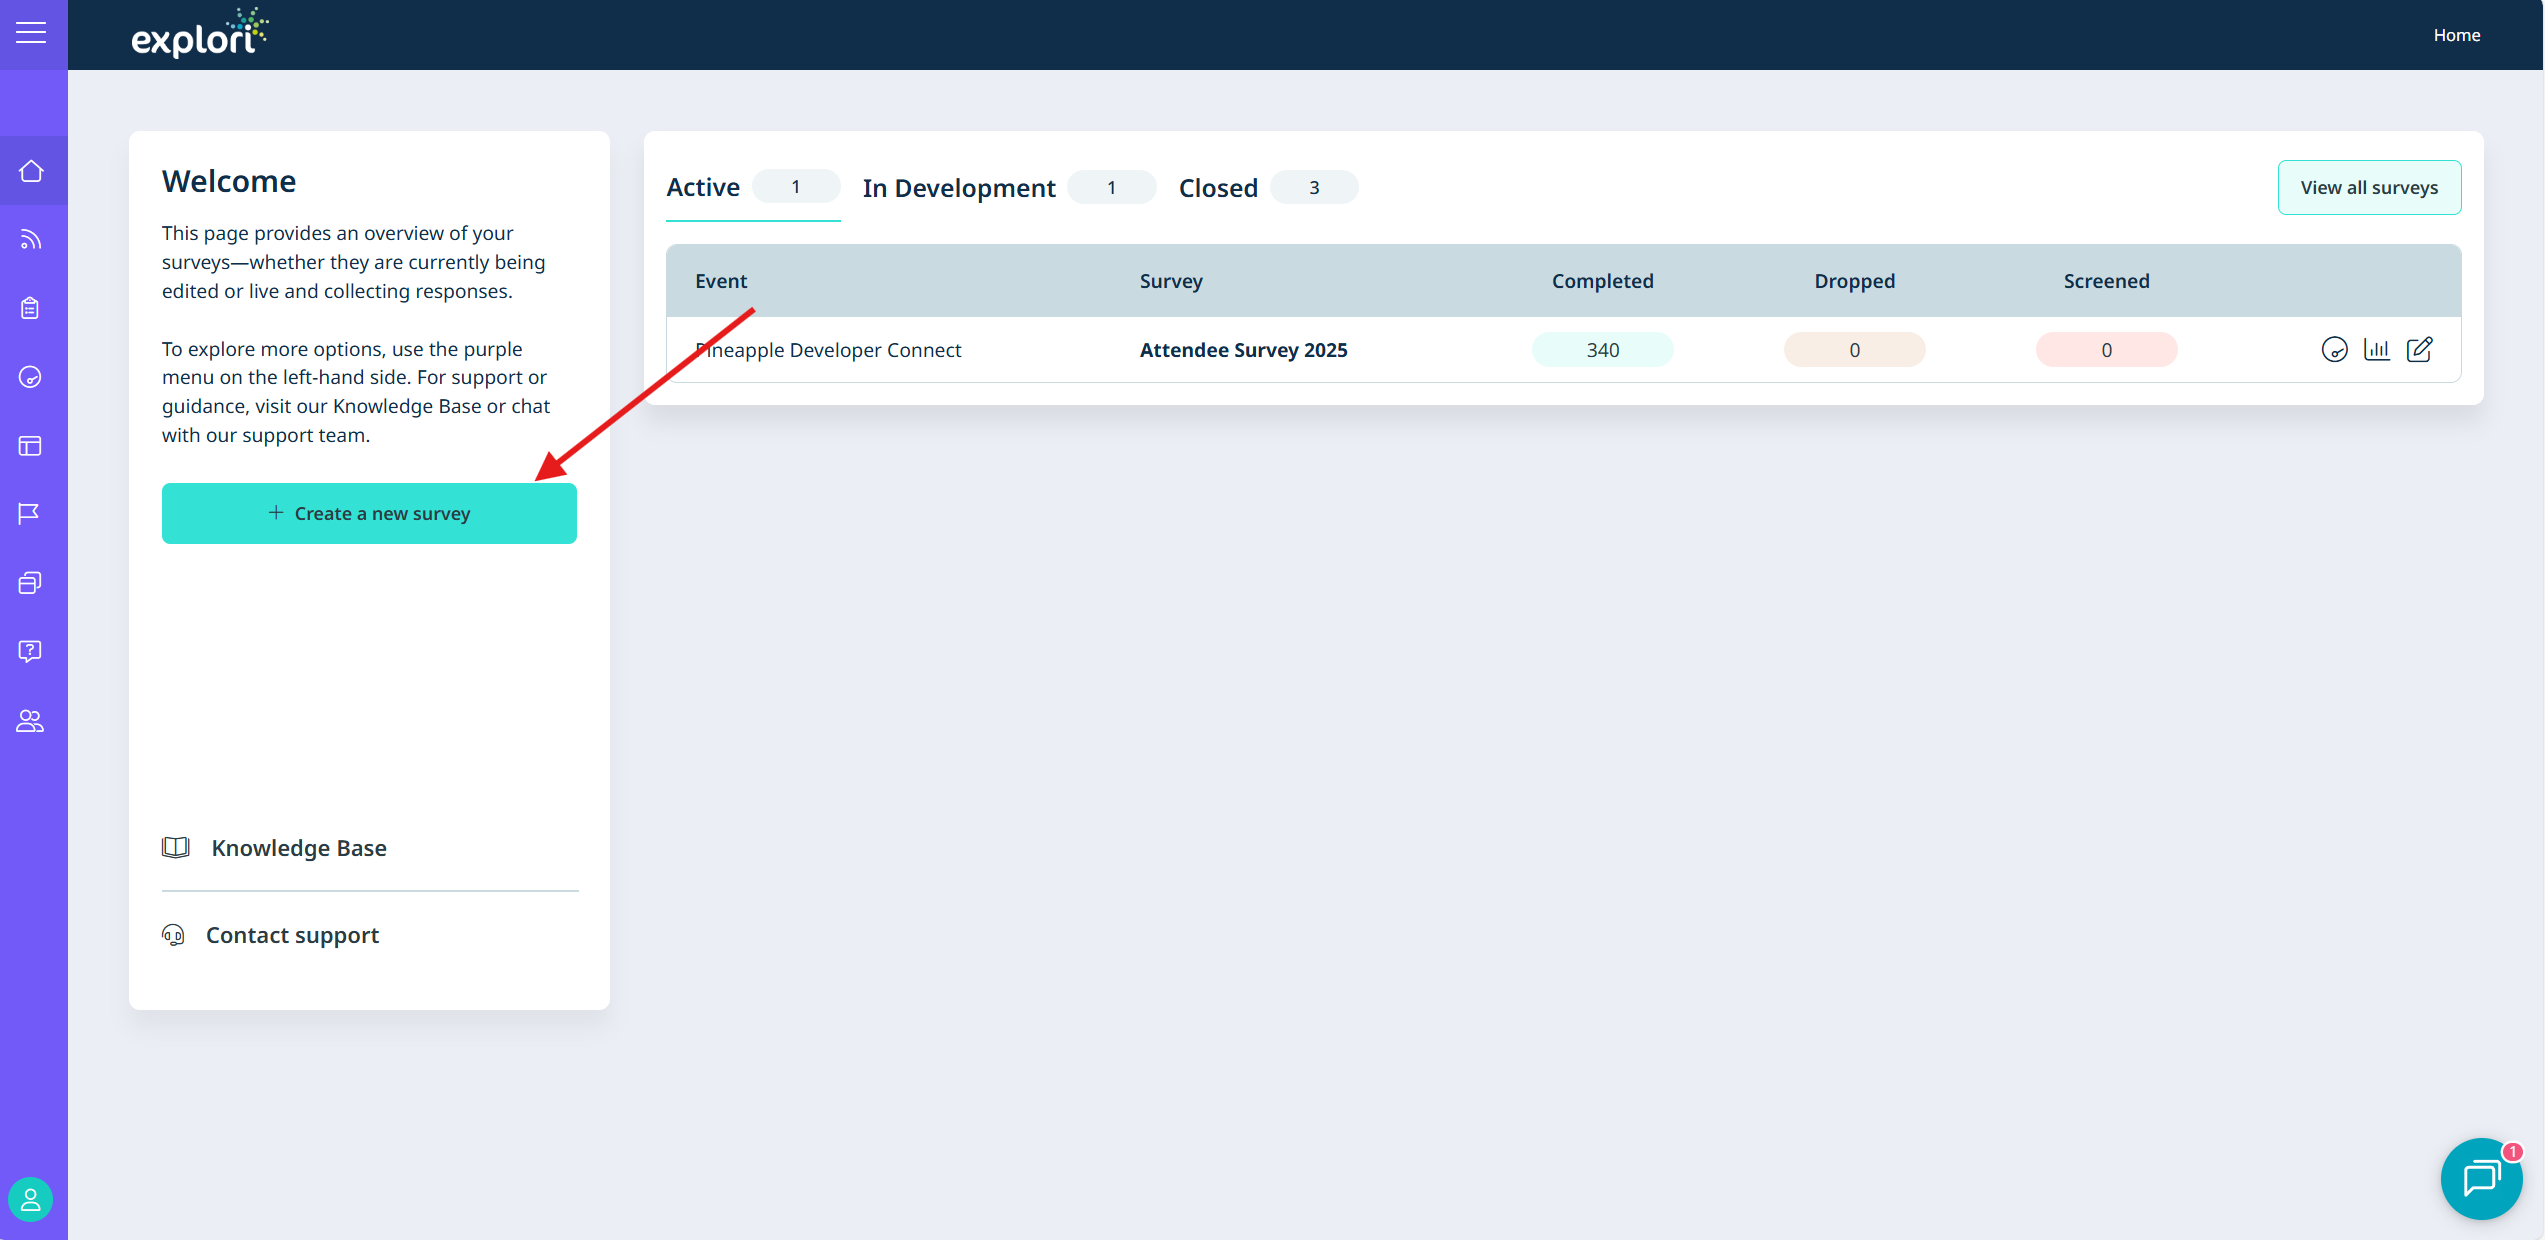Edit the Attendee Survey 2025
This screenshot has height=1240, width=2545.
click(2419, 350)
